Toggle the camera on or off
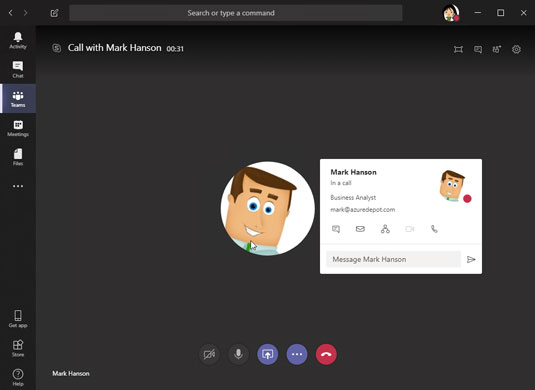The image size is (535, 390). [x=209, y=354]
